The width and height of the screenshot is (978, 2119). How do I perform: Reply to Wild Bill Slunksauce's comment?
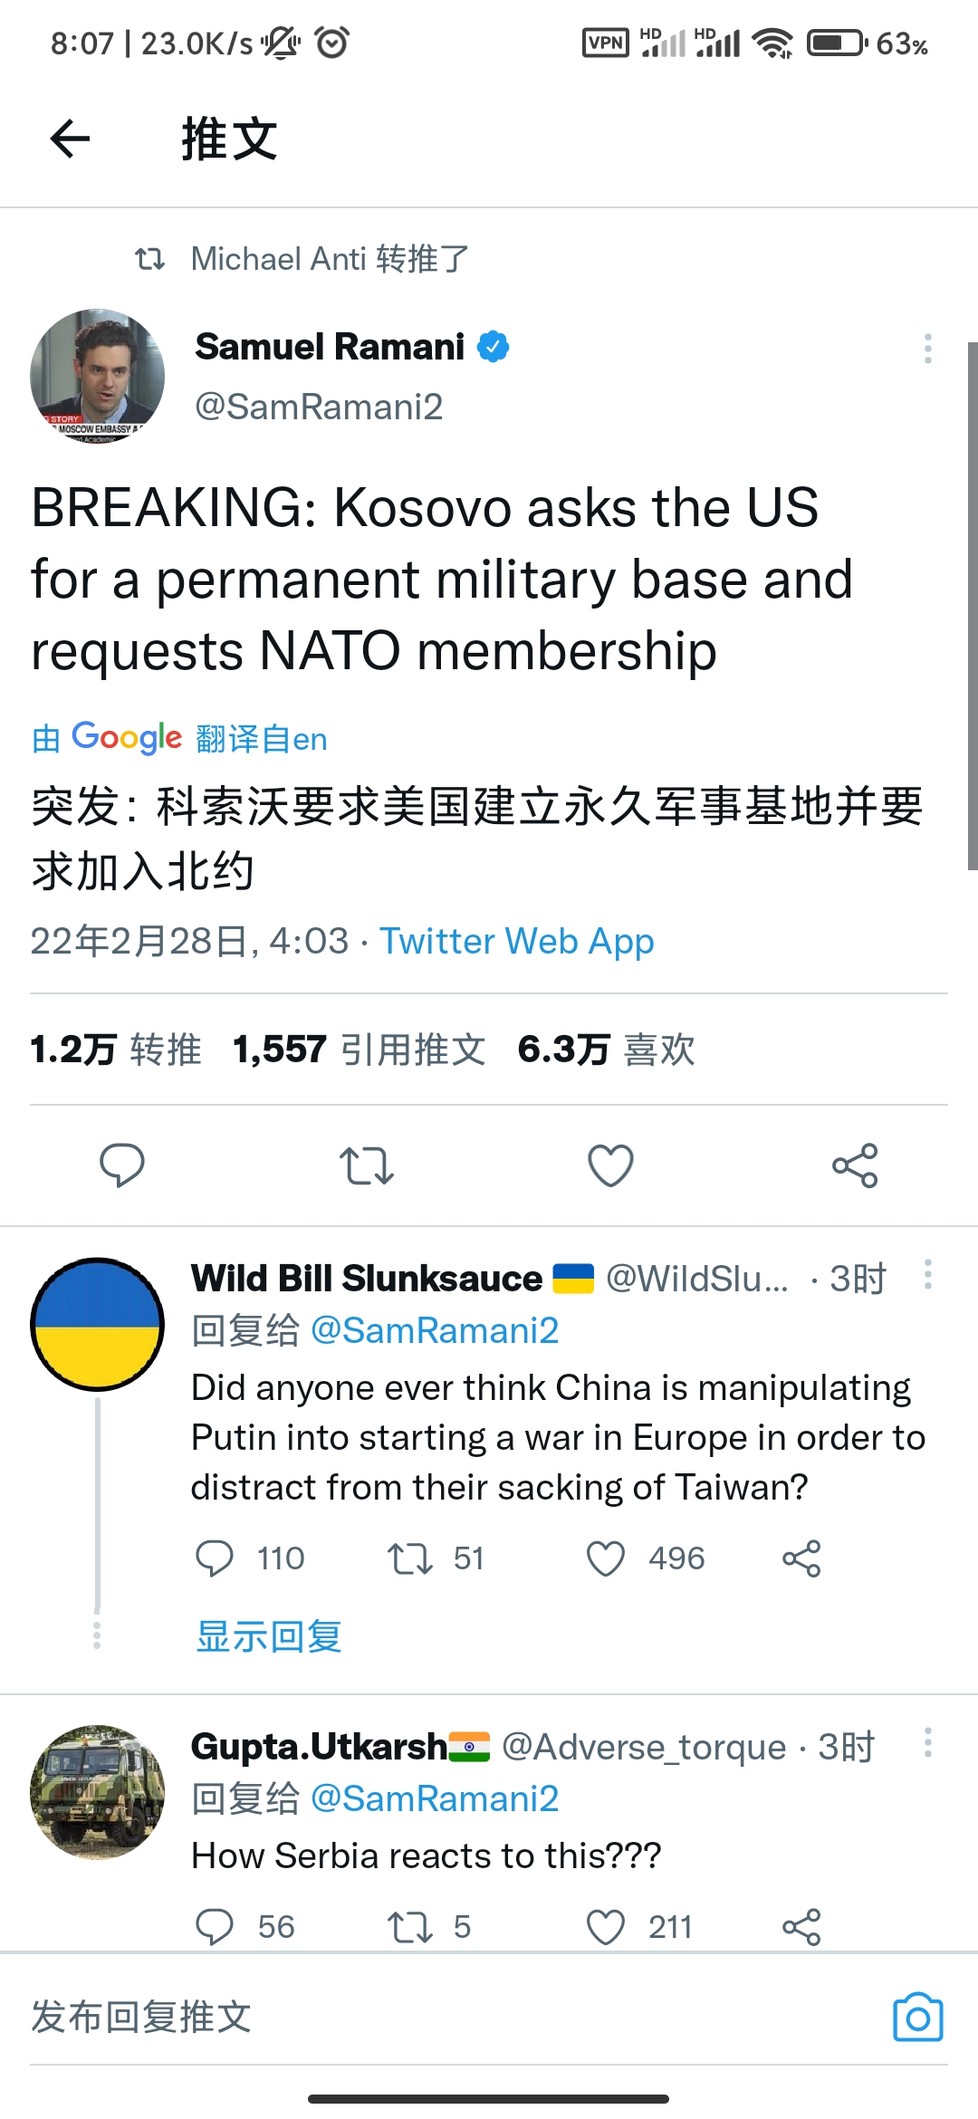214,1558
